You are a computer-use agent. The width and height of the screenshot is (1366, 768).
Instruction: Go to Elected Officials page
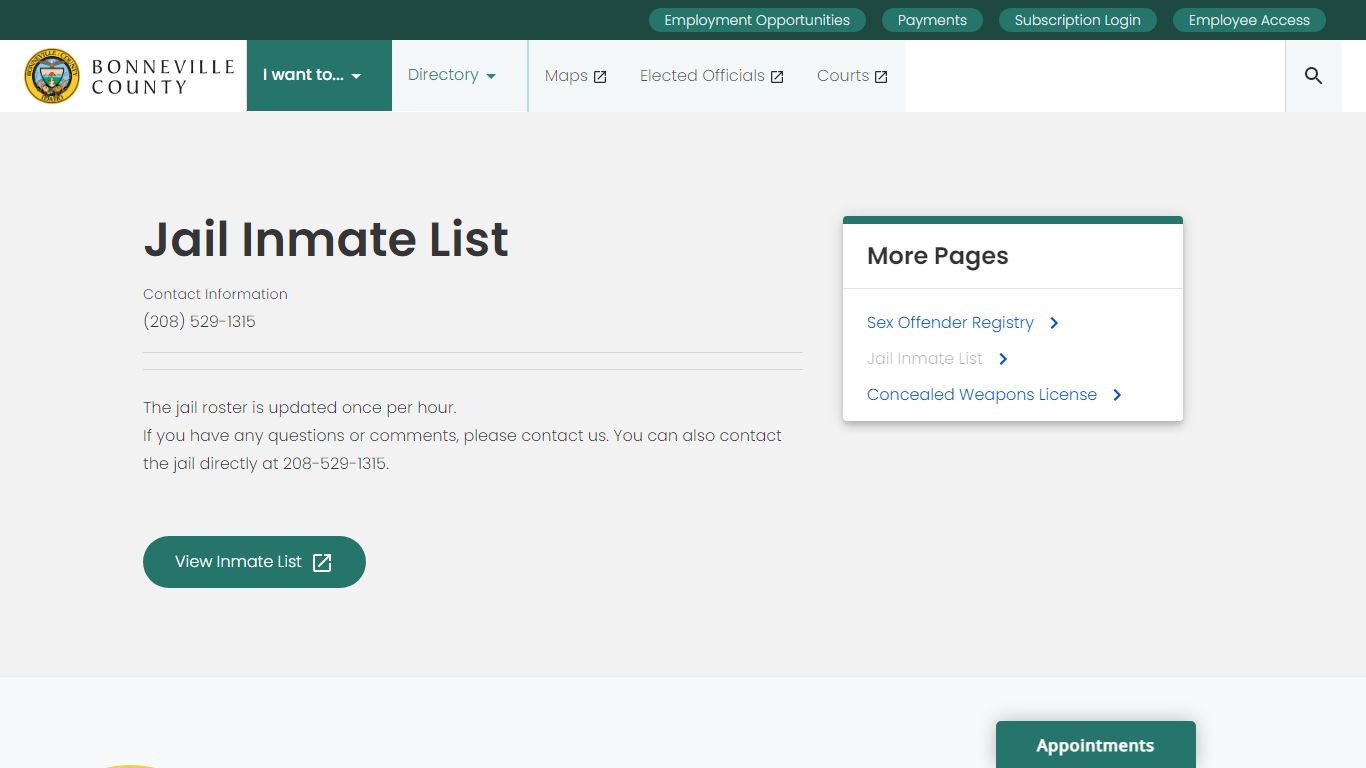pyautogui.click(x=702, y=76)
